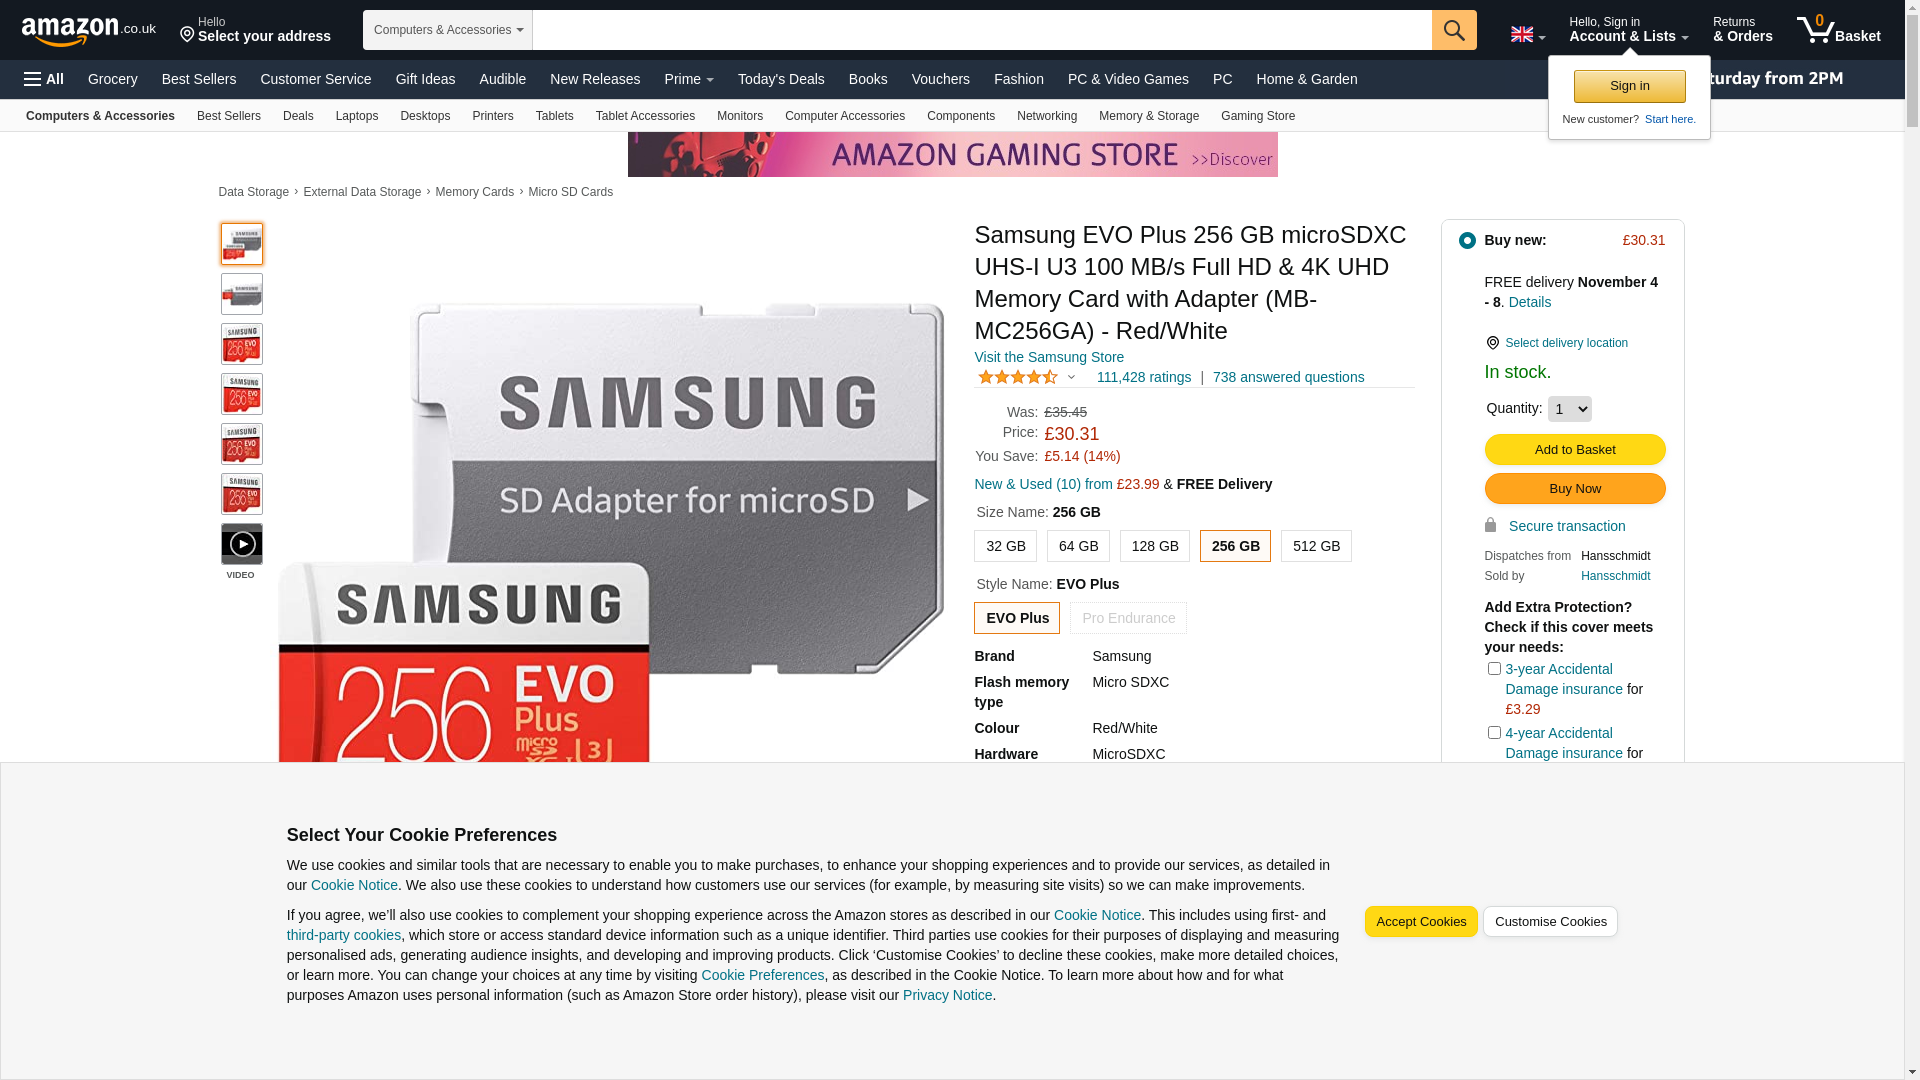Play the product VIDEO thumbnail

(242, 545)
